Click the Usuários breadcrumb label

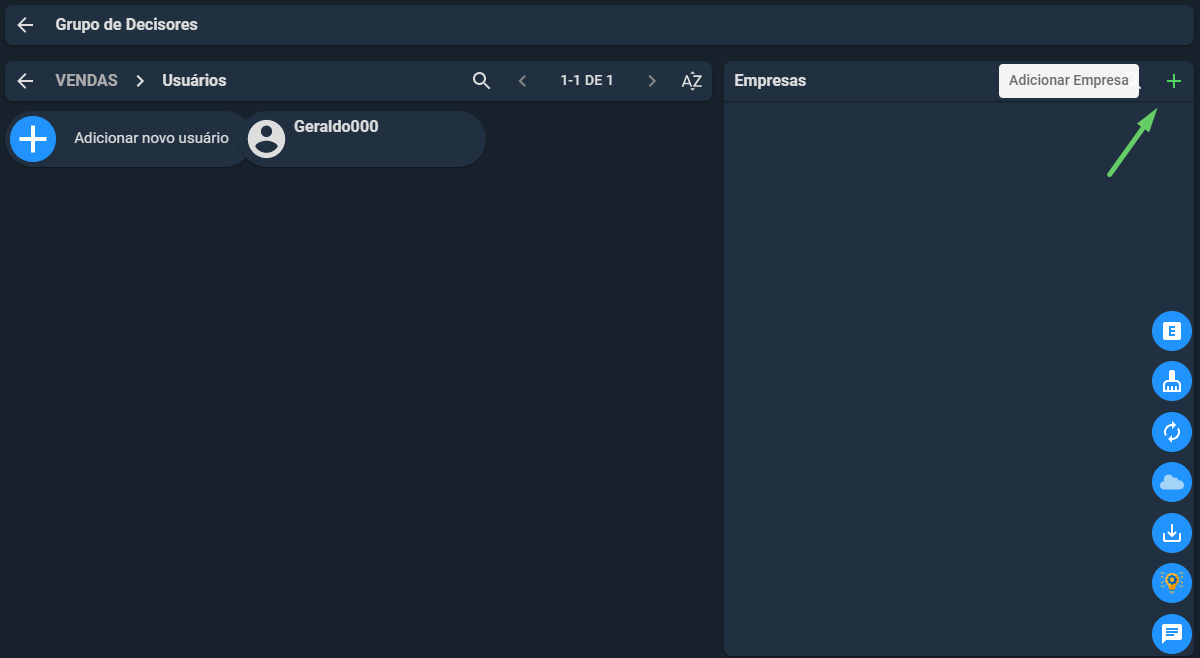194,81
